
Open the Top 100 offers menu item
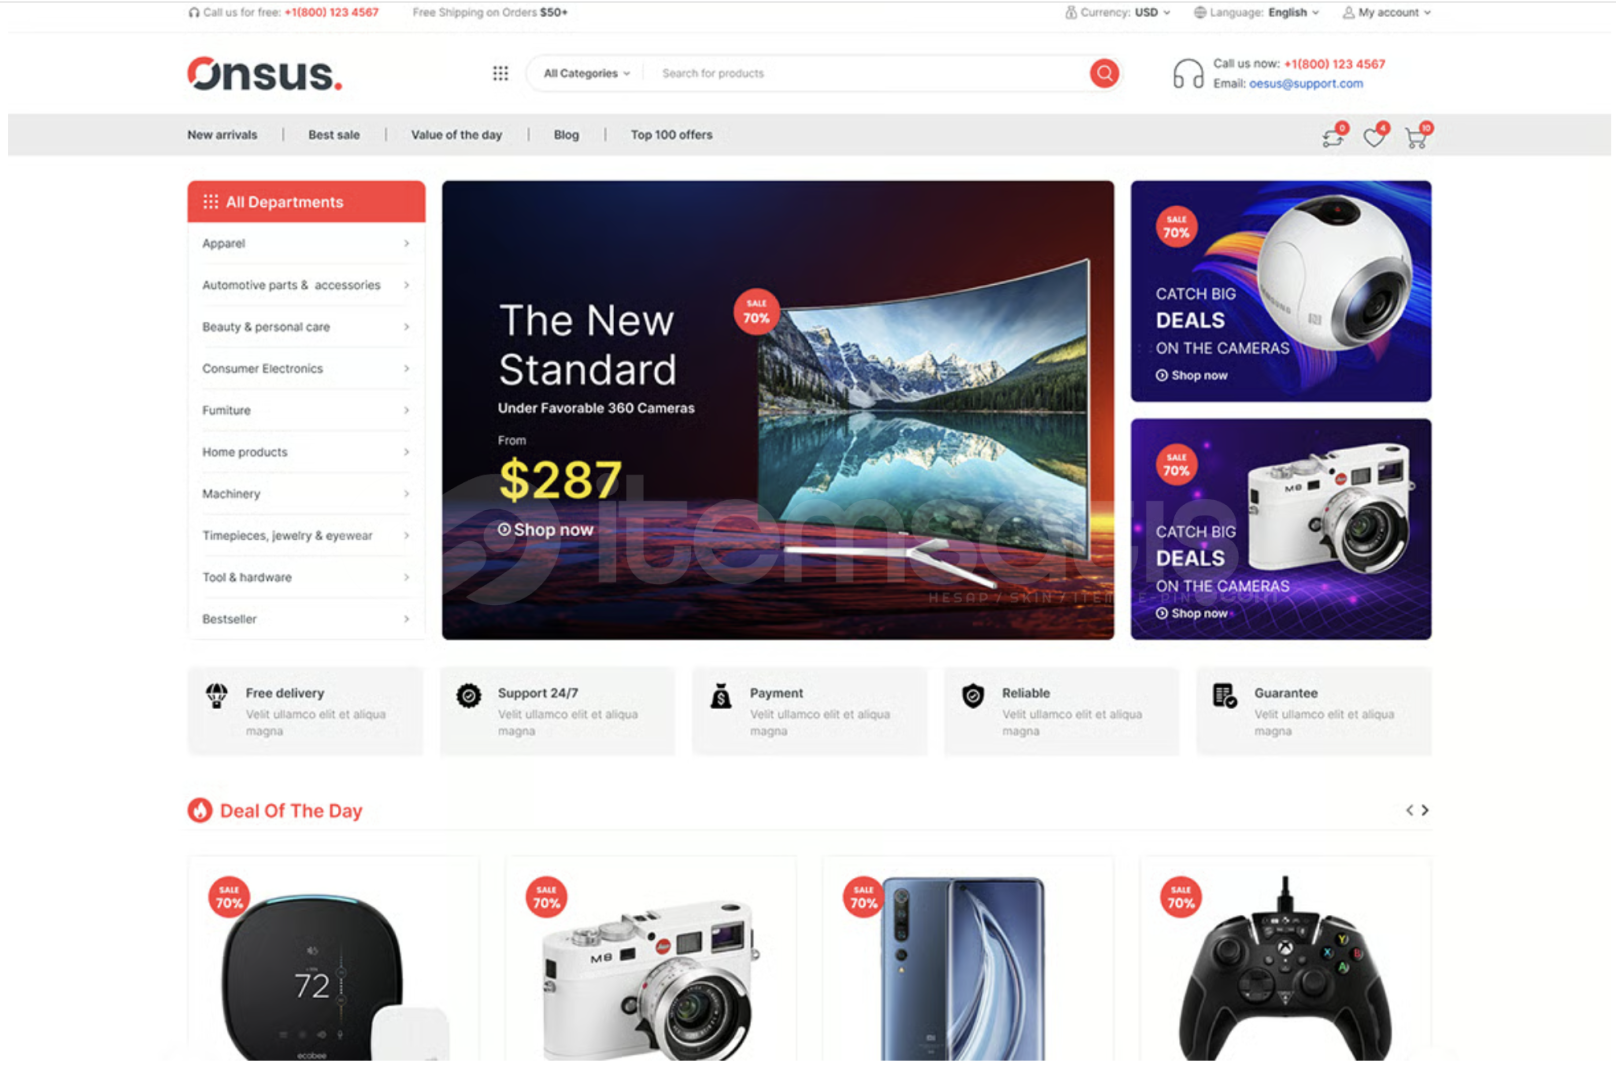[671, 135]
